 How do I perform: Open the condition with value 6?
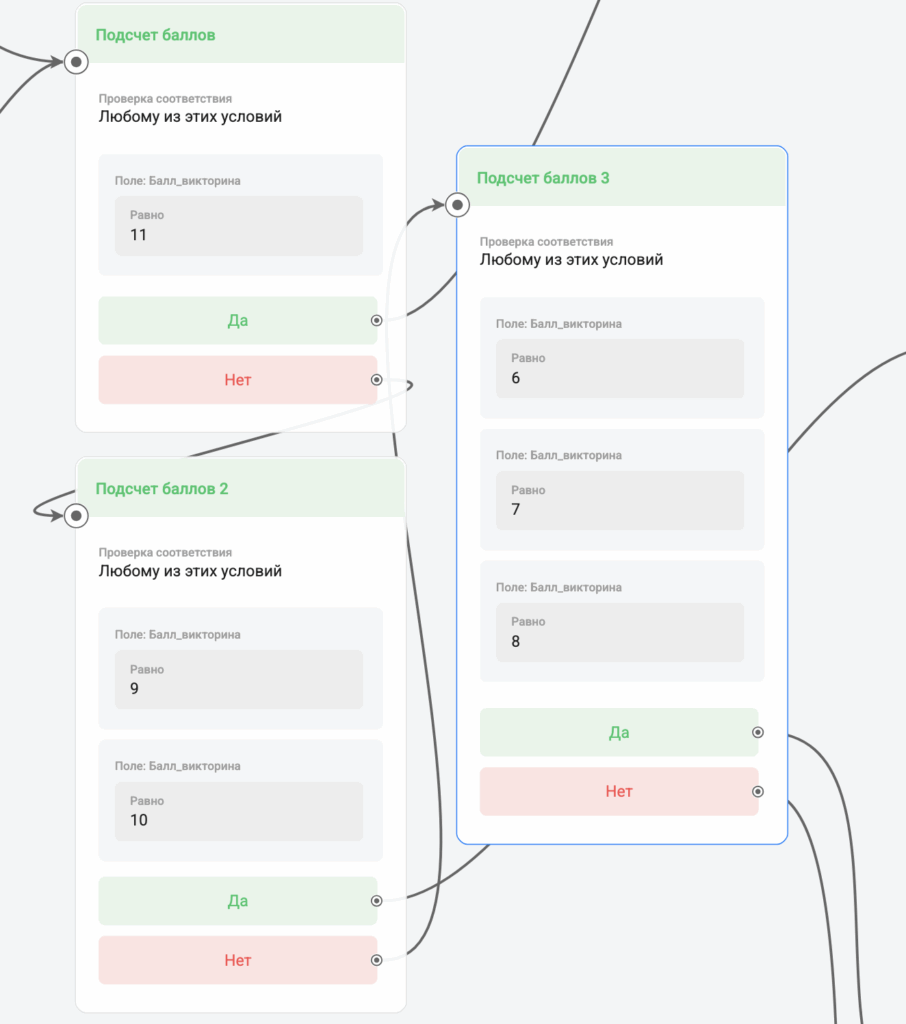tap(620, 369)
